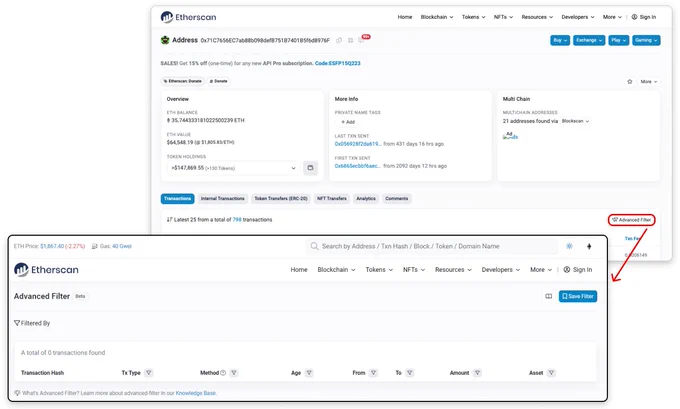Filter by Tx Type column funnel
The width and height of the screenshot is (680, 409).
pyautogui.click(x=149, y=373)
